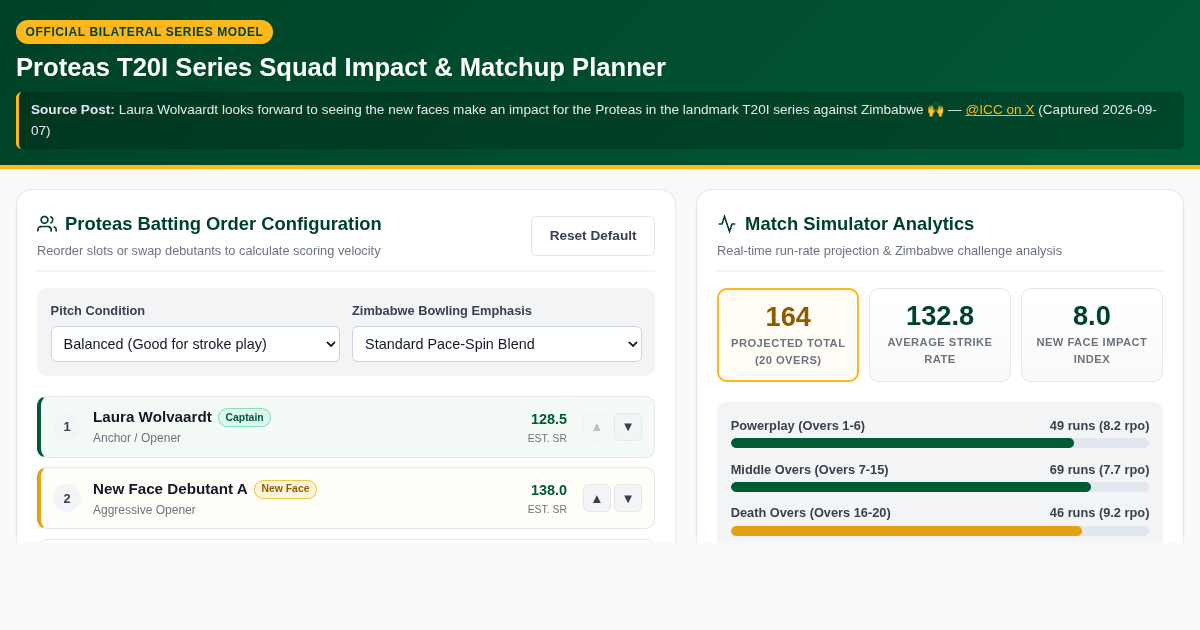This screenshot has width=1200, height=630.
Task: Click the Proteas T20I Series page title
Action: click(x=341, y=67)
